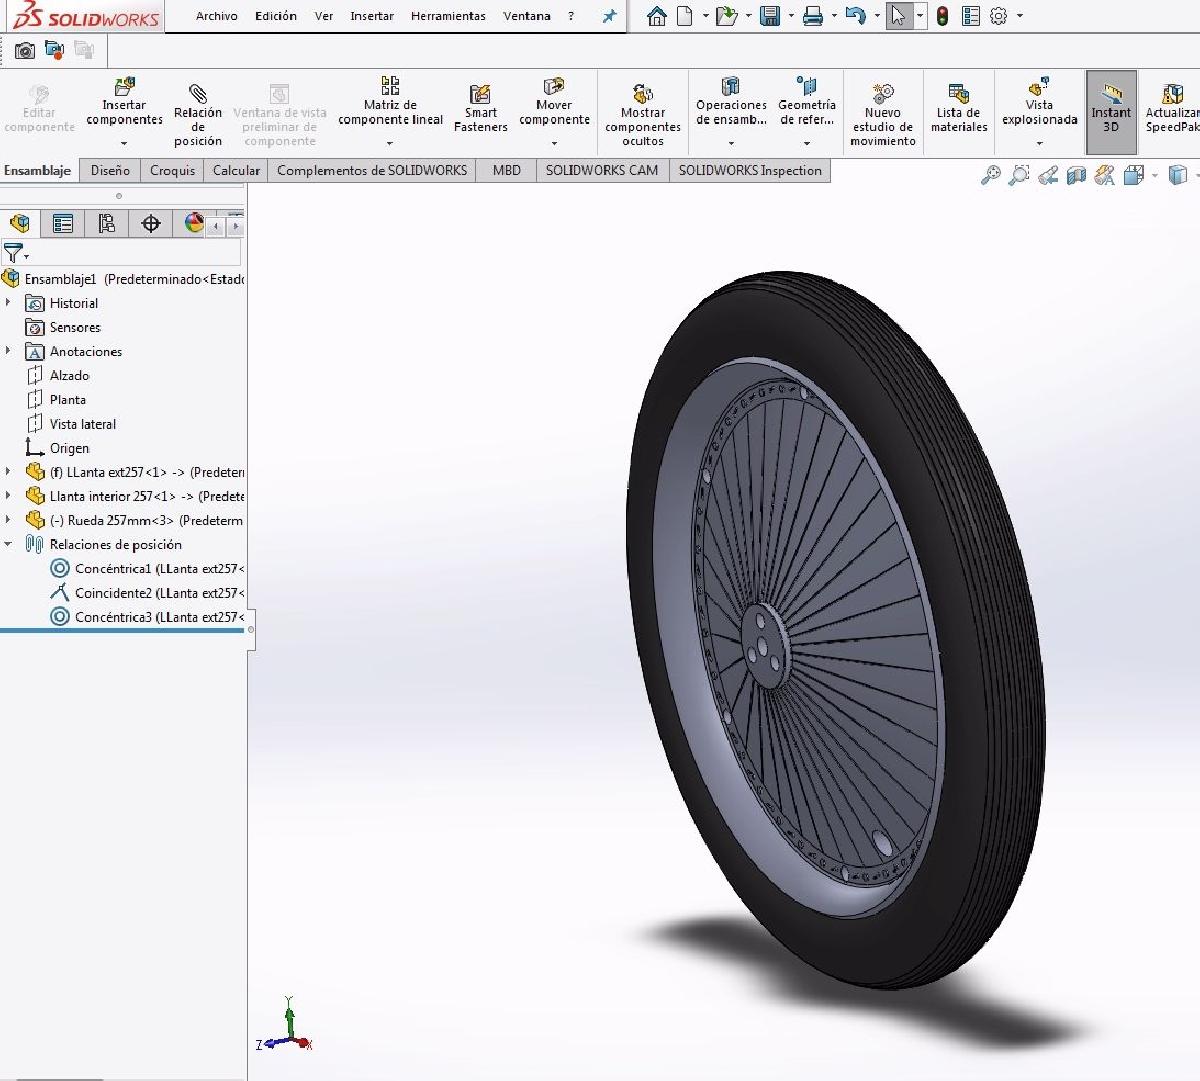The width and height of the screenshot is (1200, 1081).
Task: Create a new document with the blank page icon
Action: (x=685, y=16)
